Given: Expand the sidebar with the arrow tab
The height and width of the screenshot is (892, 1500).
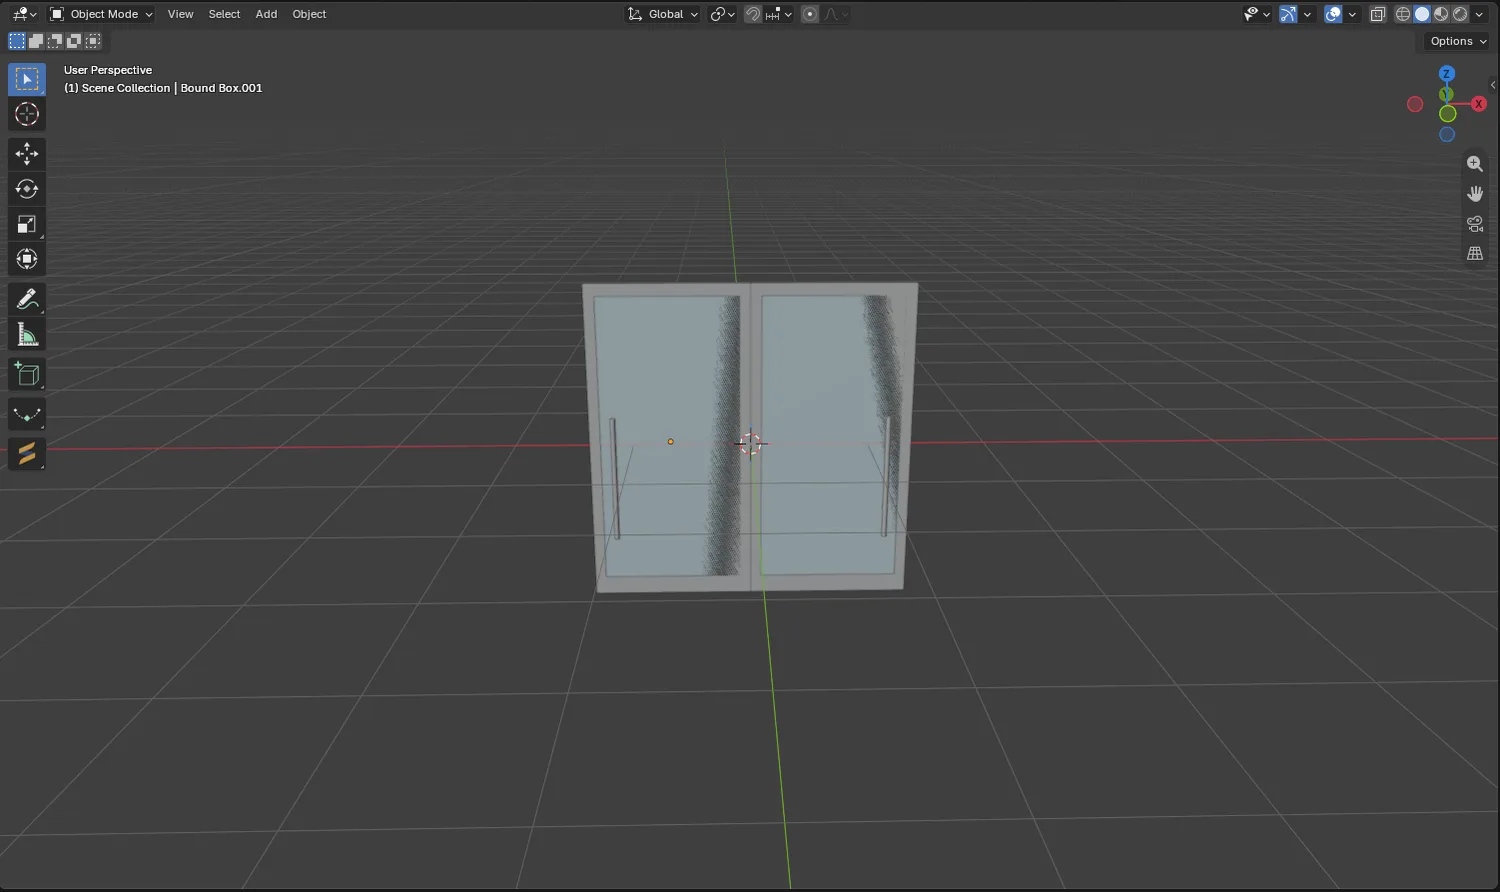Looking at the screenshot, I should pos(1493,85).
